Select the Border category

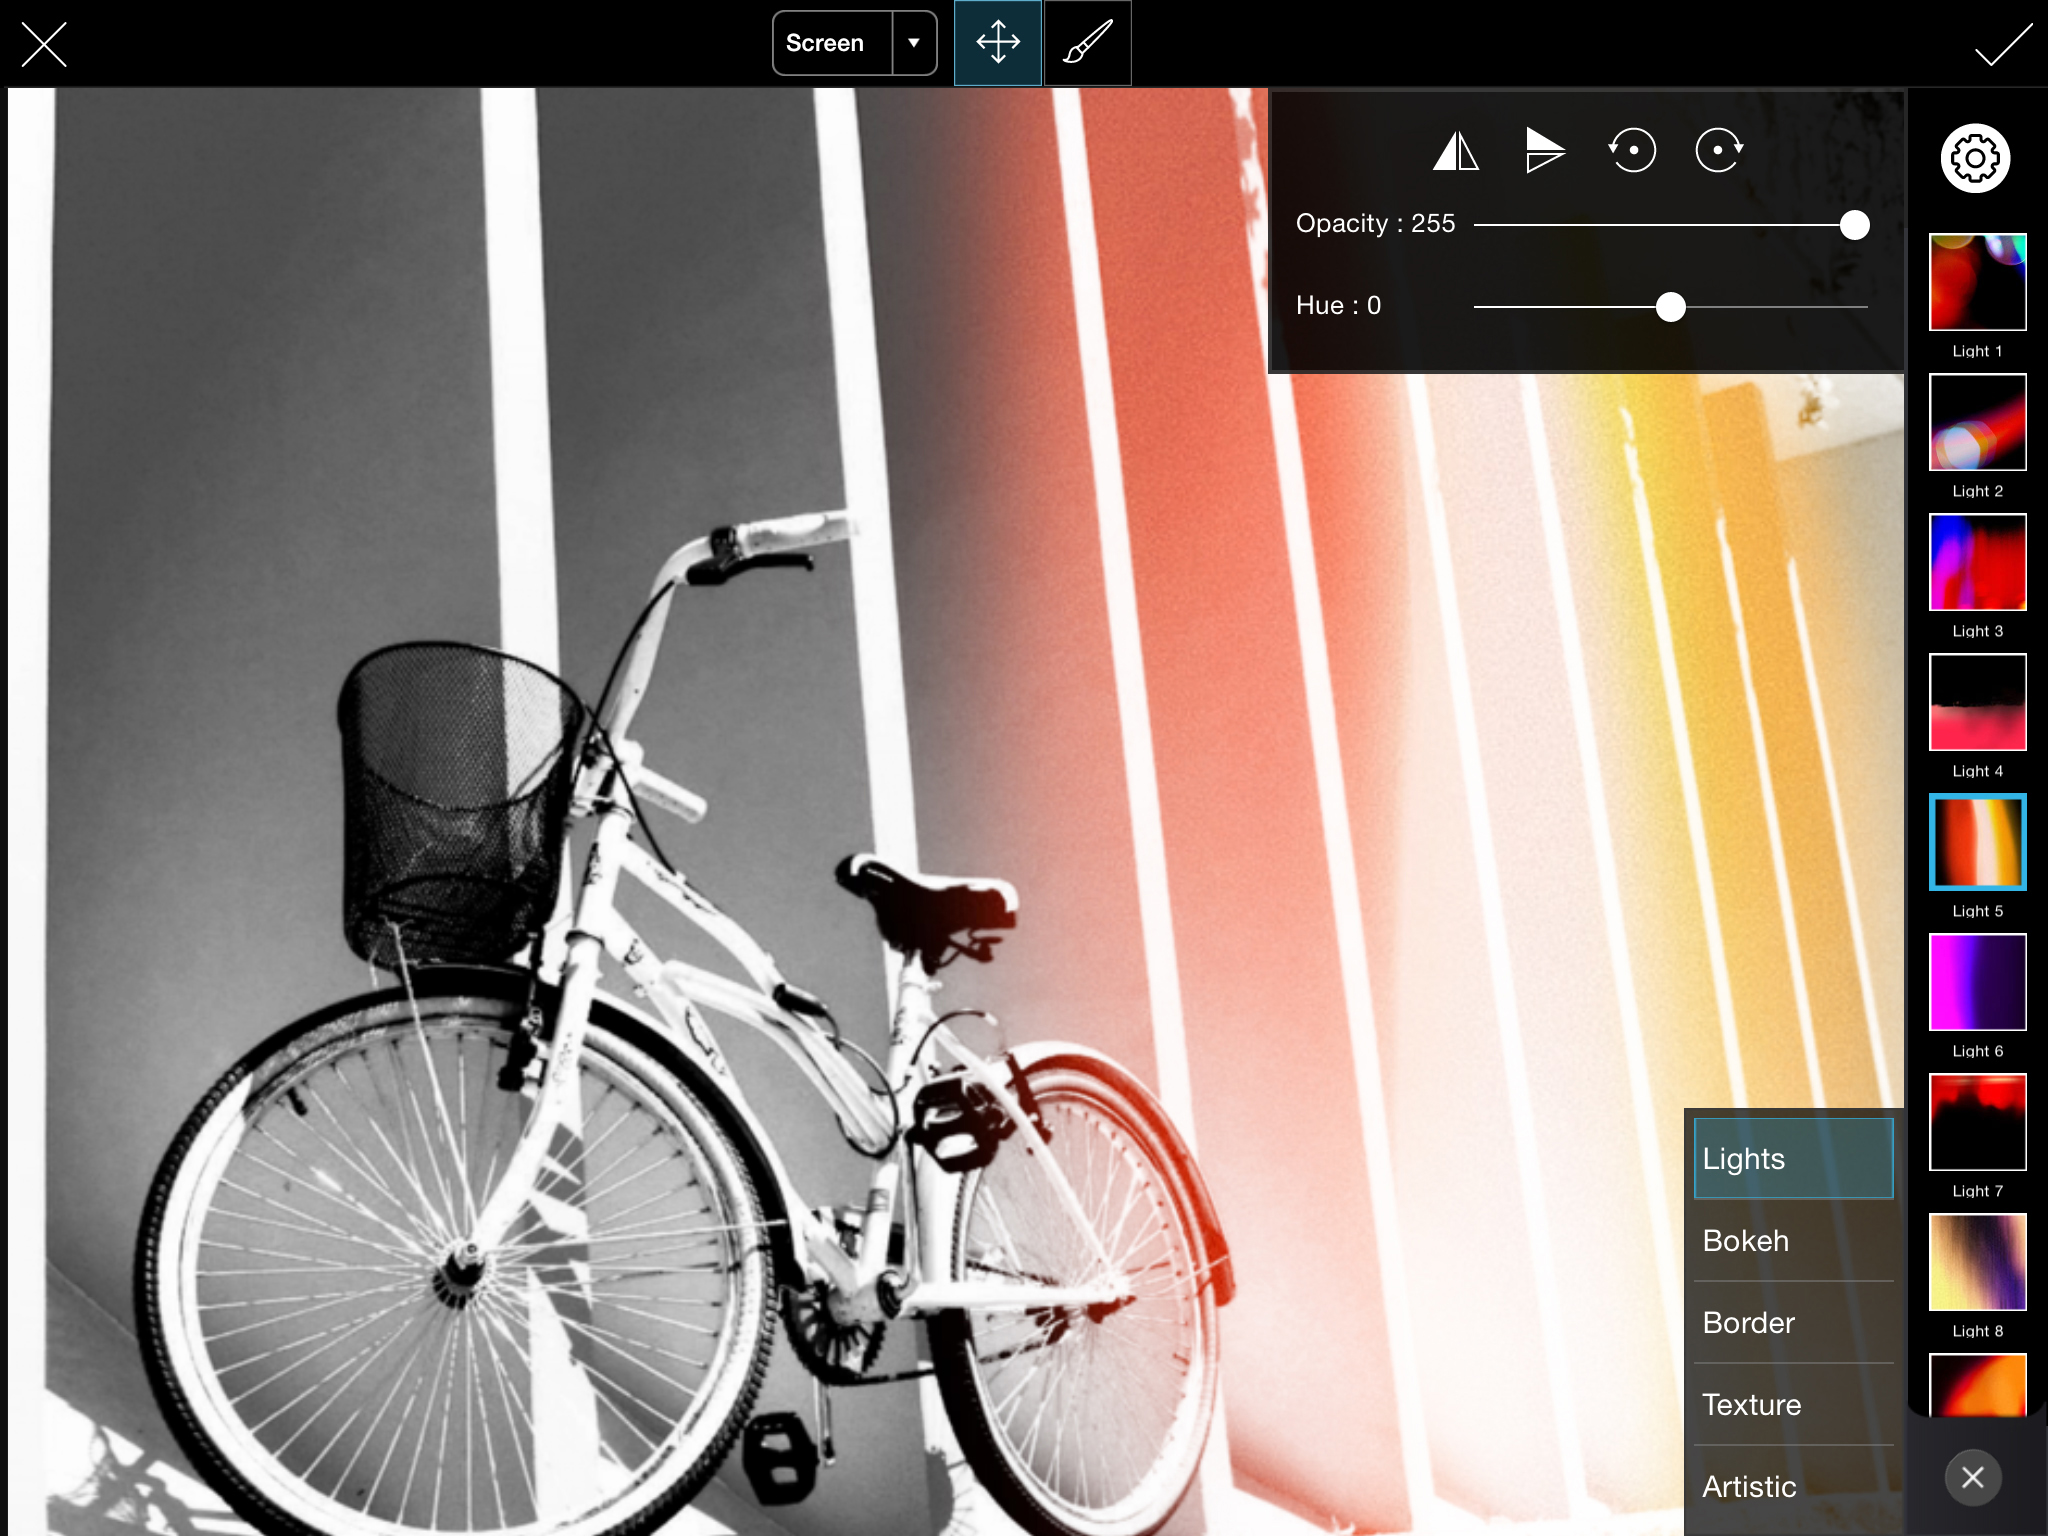1792,1322
